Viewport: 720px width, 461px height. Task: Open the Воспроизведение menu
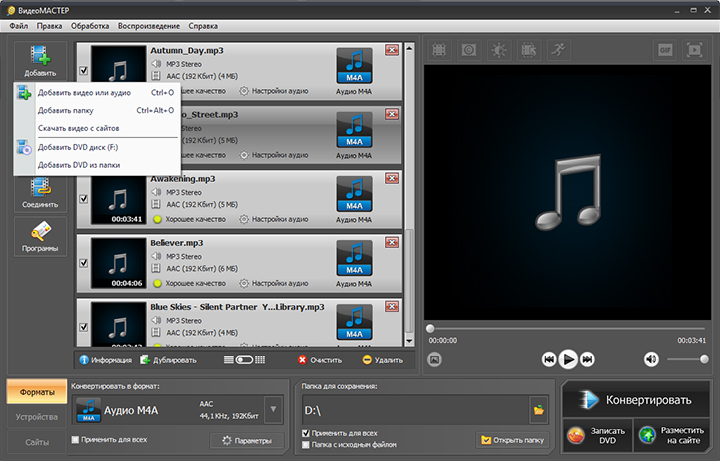[149, 26]
